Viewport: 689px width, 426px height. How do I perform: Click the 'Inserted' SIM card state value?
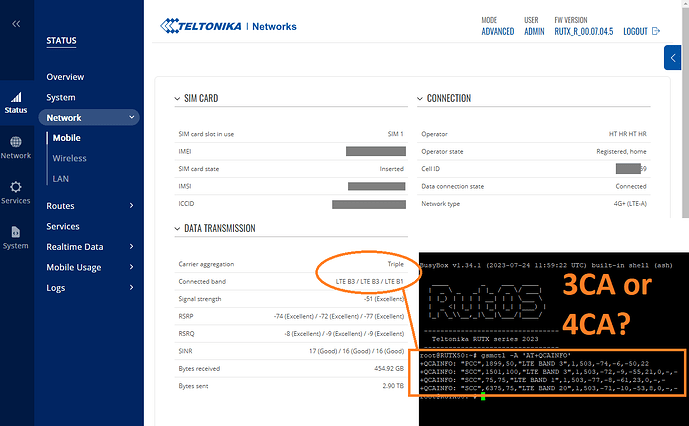click(392, 169)
